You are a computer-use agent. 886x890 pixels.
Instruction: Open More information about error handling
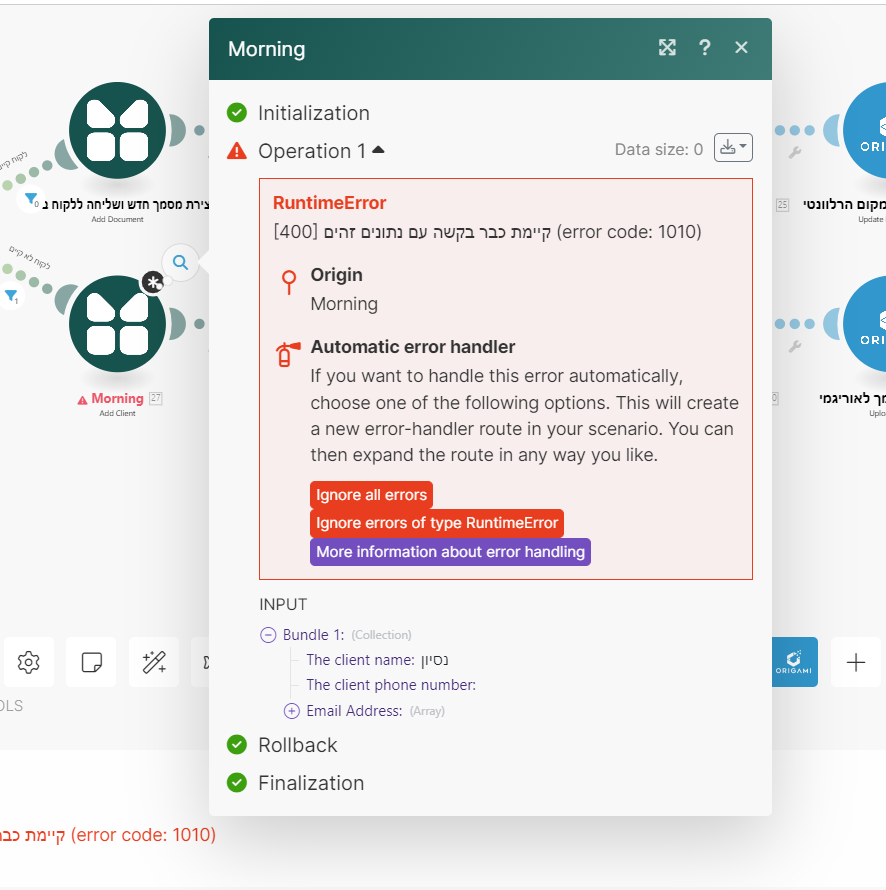[450, 552]
